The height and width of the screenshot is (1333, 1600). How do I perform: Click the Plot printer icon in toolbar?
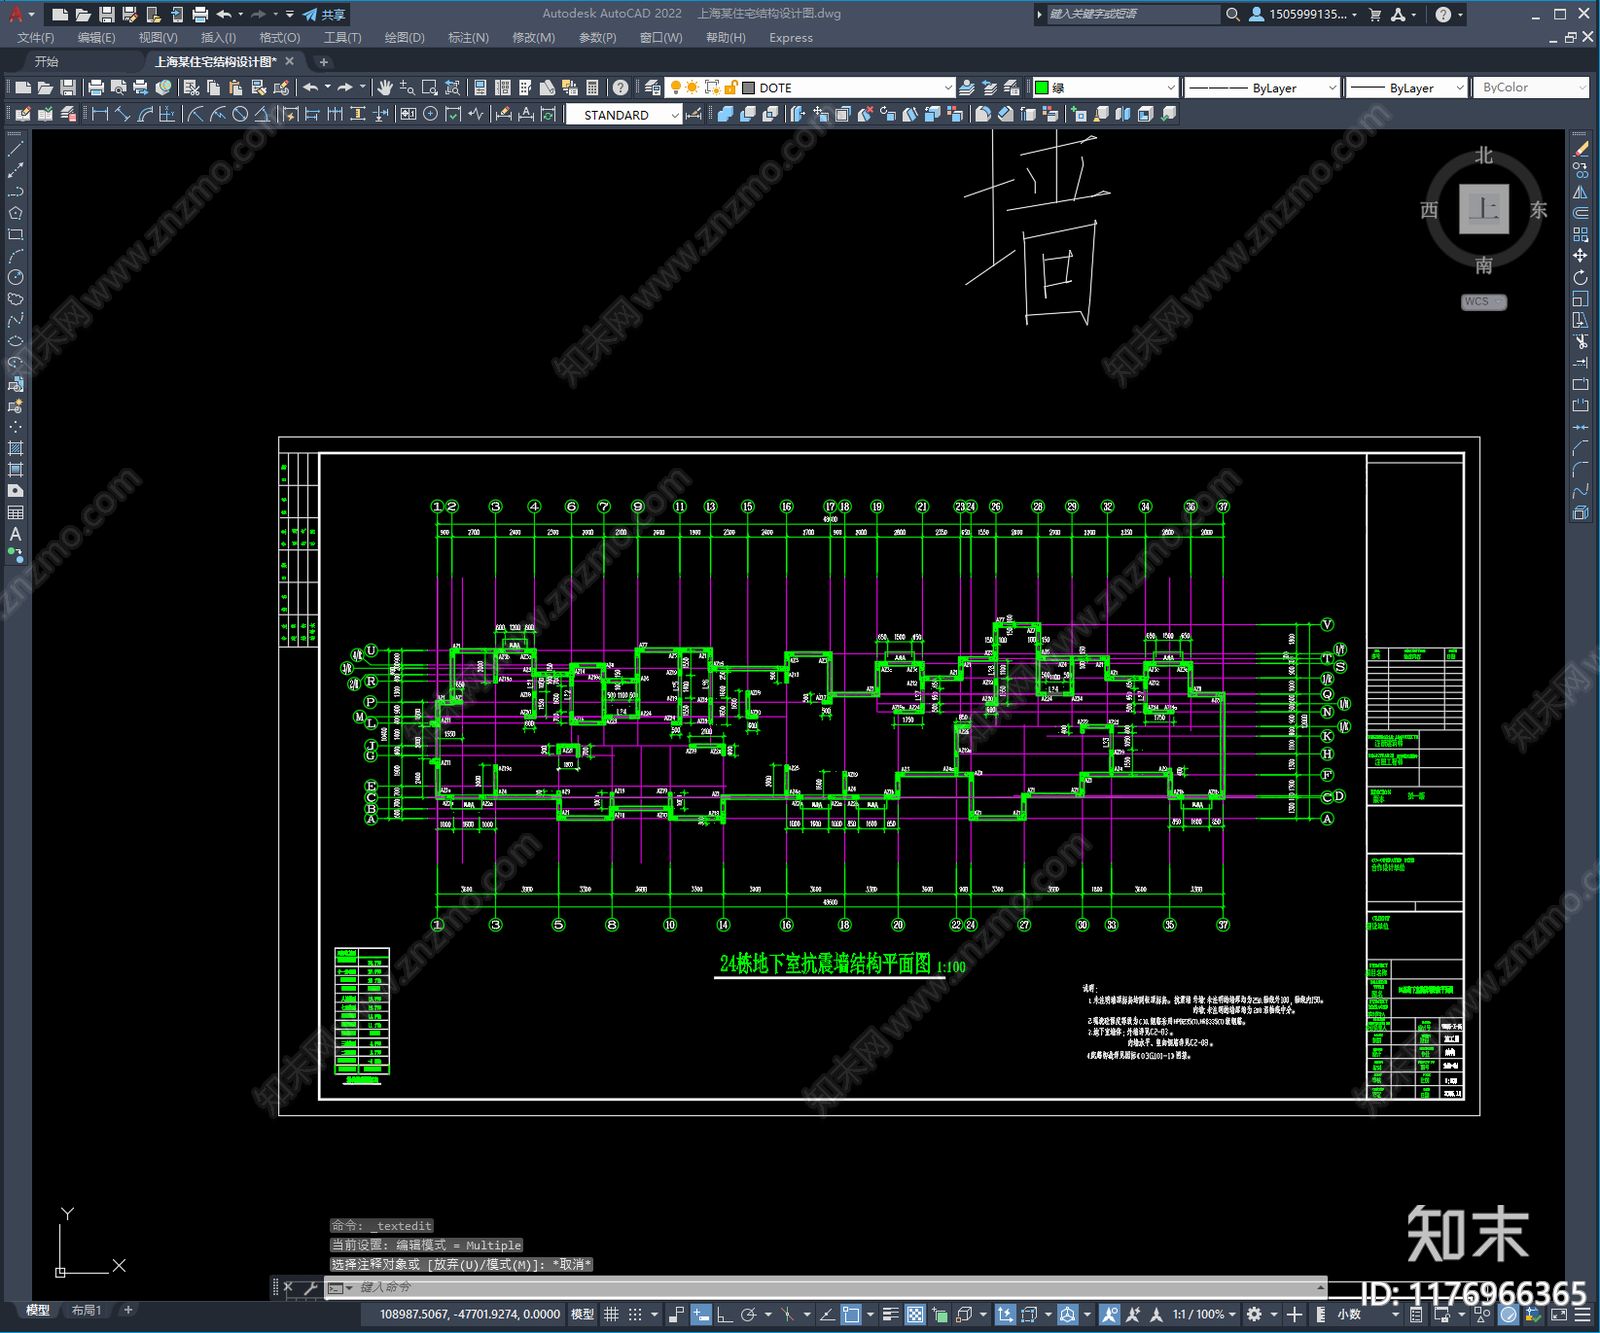coord(96,88)
